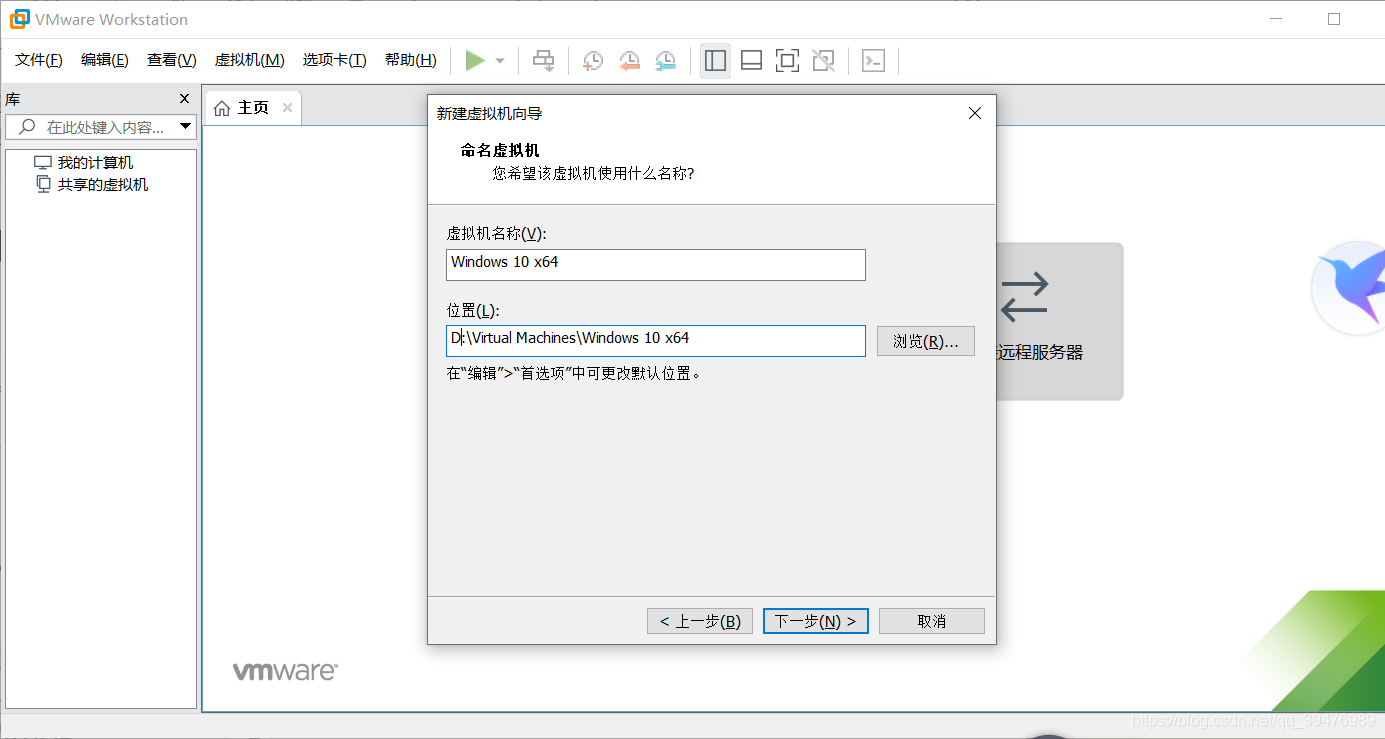Screen dimensions: 1385x739
Task: Open the snapshot manager icon
Action: pyautogui.click(x=665, y=61)
